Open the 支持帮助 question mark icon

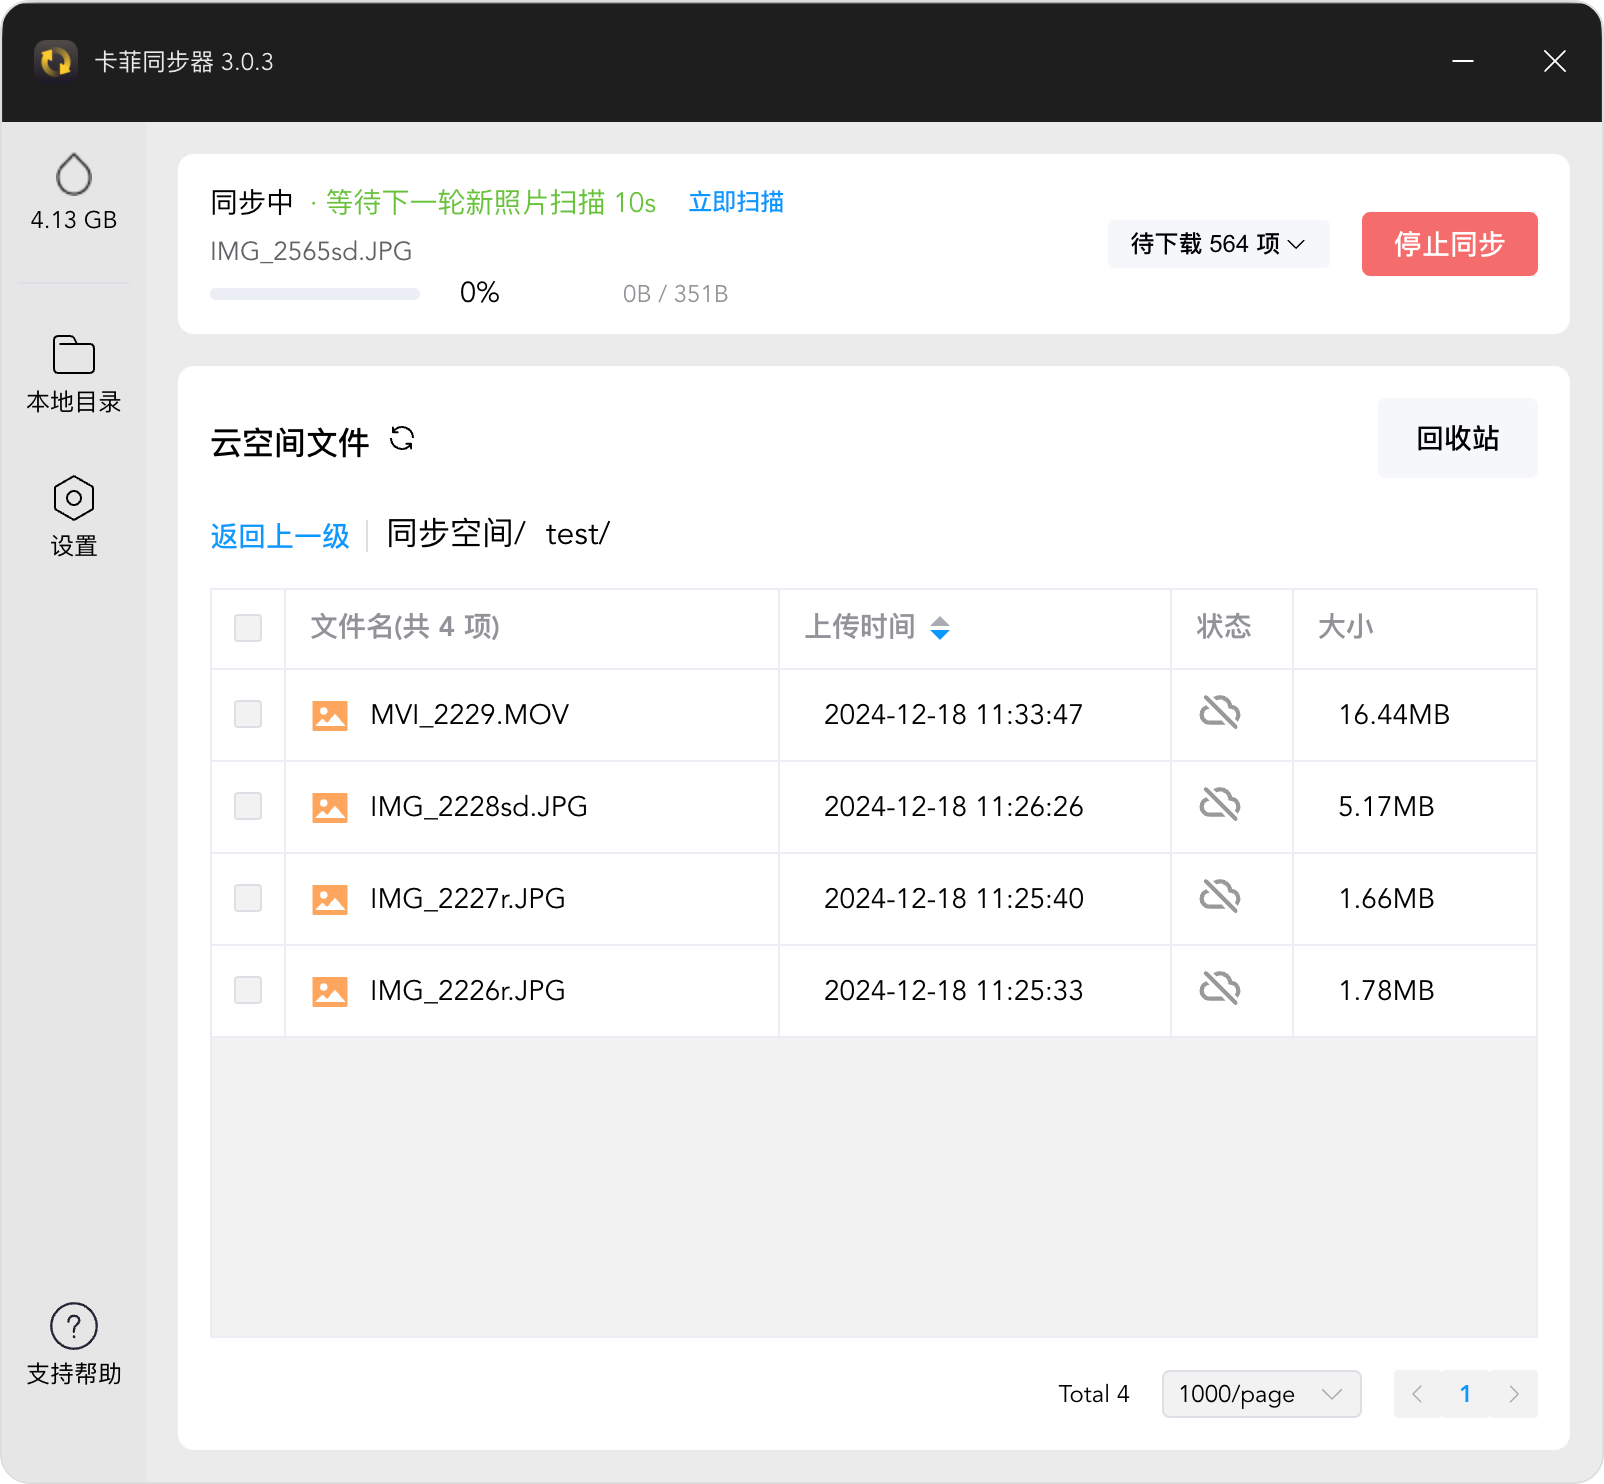coord(74,1326)
